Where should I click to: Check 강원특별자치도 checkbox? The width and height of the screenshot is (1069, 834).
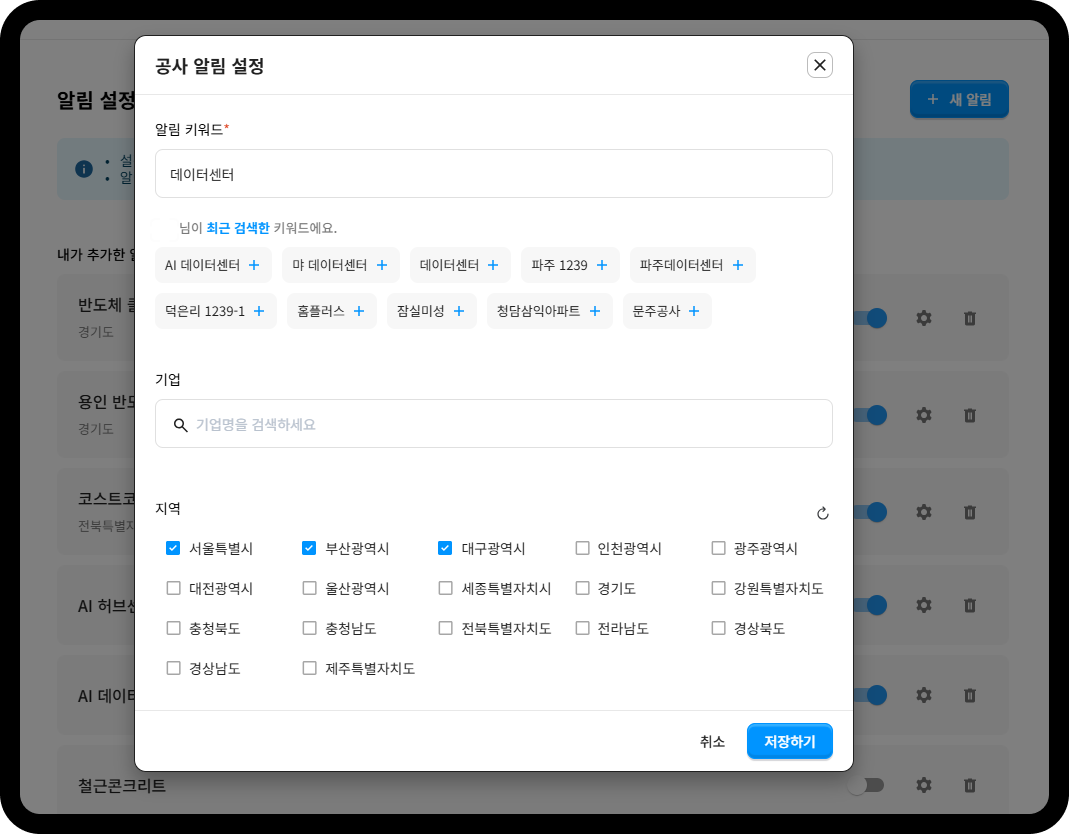[719, 588]
